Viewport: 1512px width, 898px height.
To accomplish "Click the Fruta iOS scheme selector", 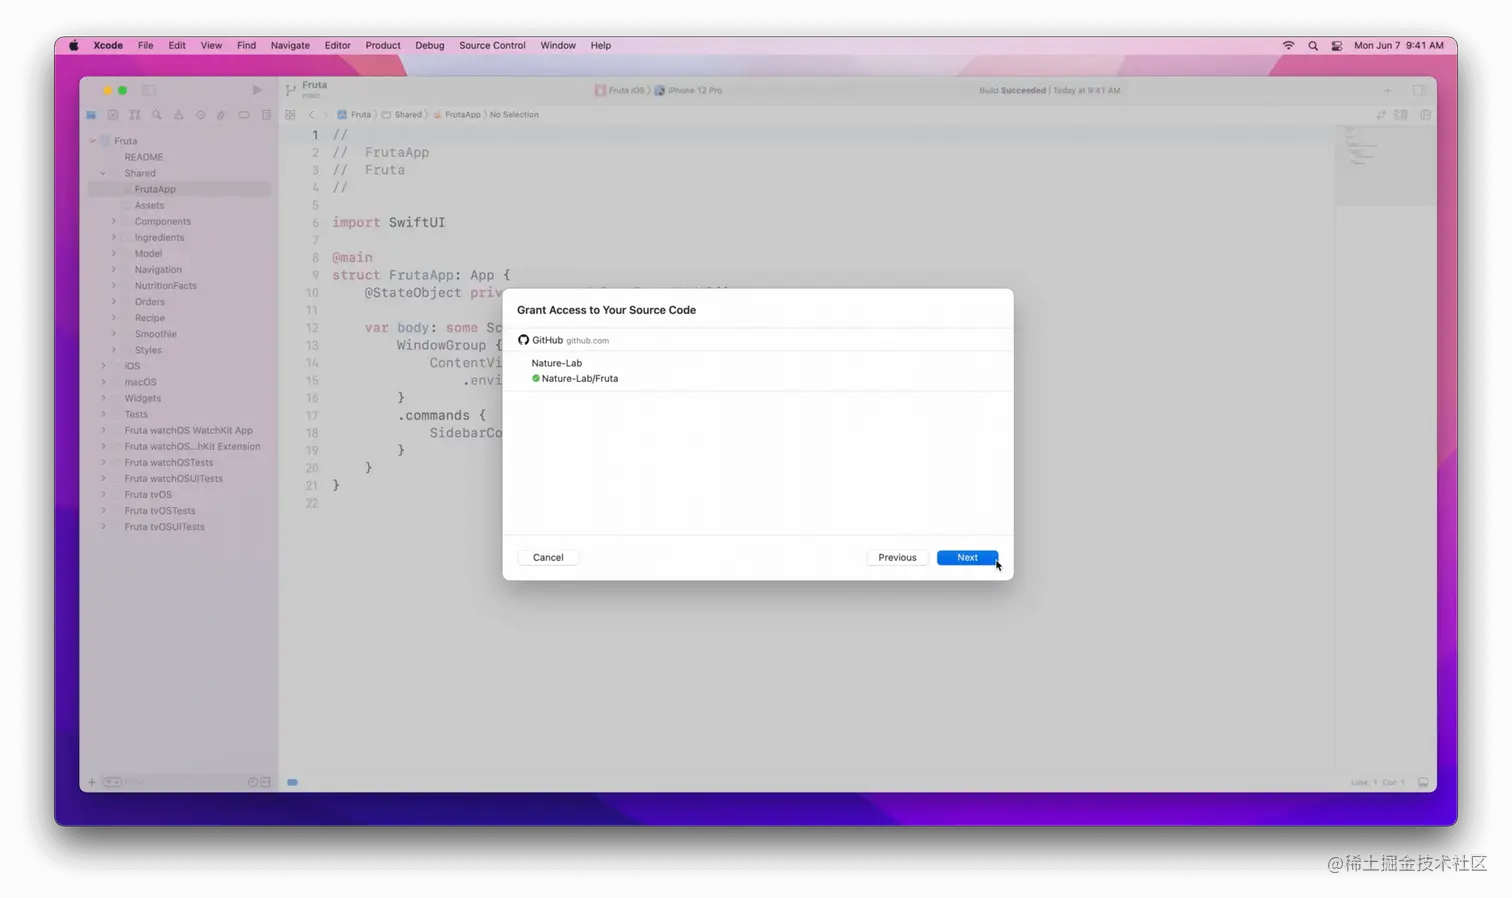I will (x=620, y=90).
